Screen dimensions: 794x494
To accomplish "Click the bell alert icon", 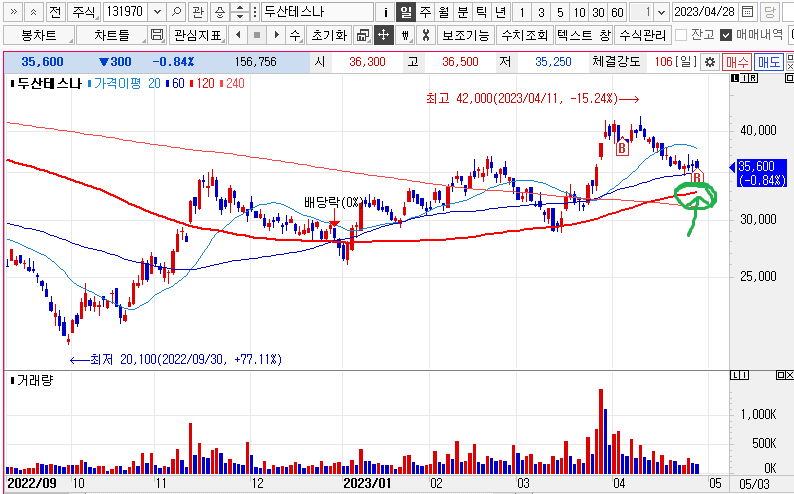I will [219, 12].
